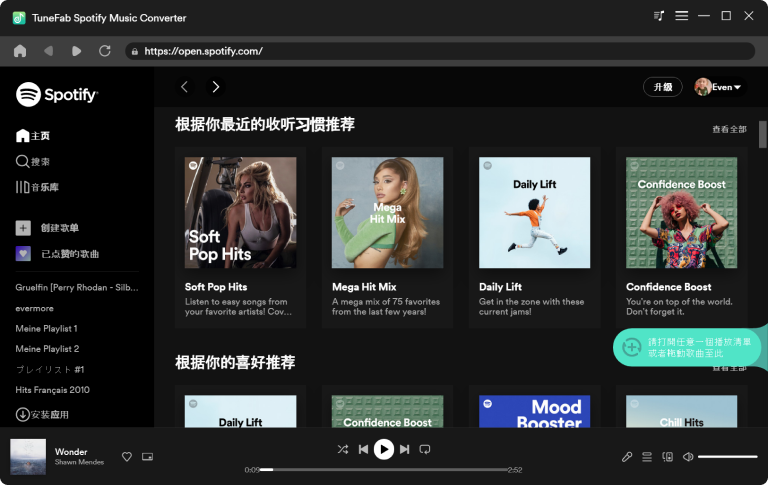Like the current song with heart icon
Image resolution: width=768 pixels, height=485 pixels.
pos(127,457)
